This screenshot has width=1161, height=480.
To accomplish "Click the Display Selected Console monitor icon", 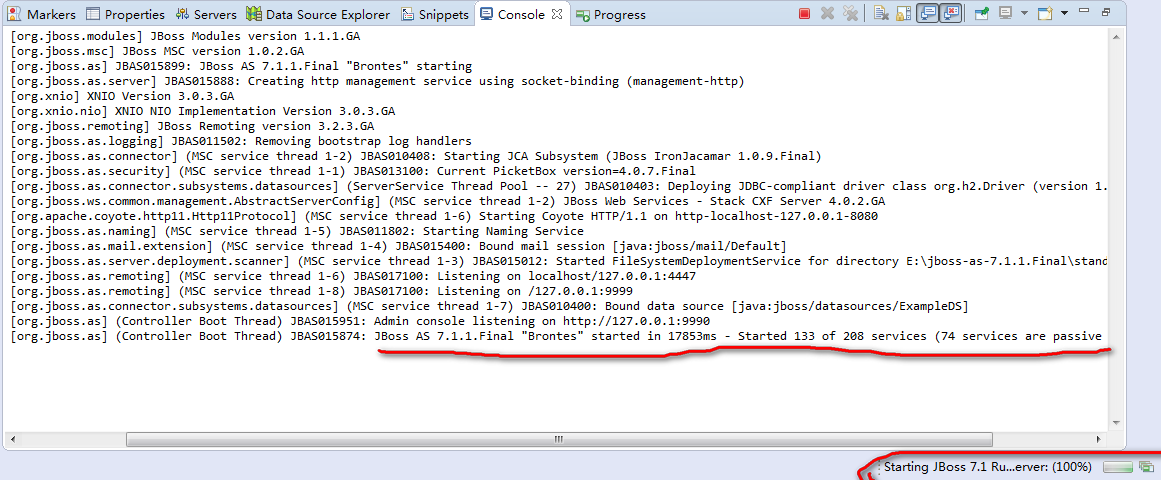I will 1006,13.
